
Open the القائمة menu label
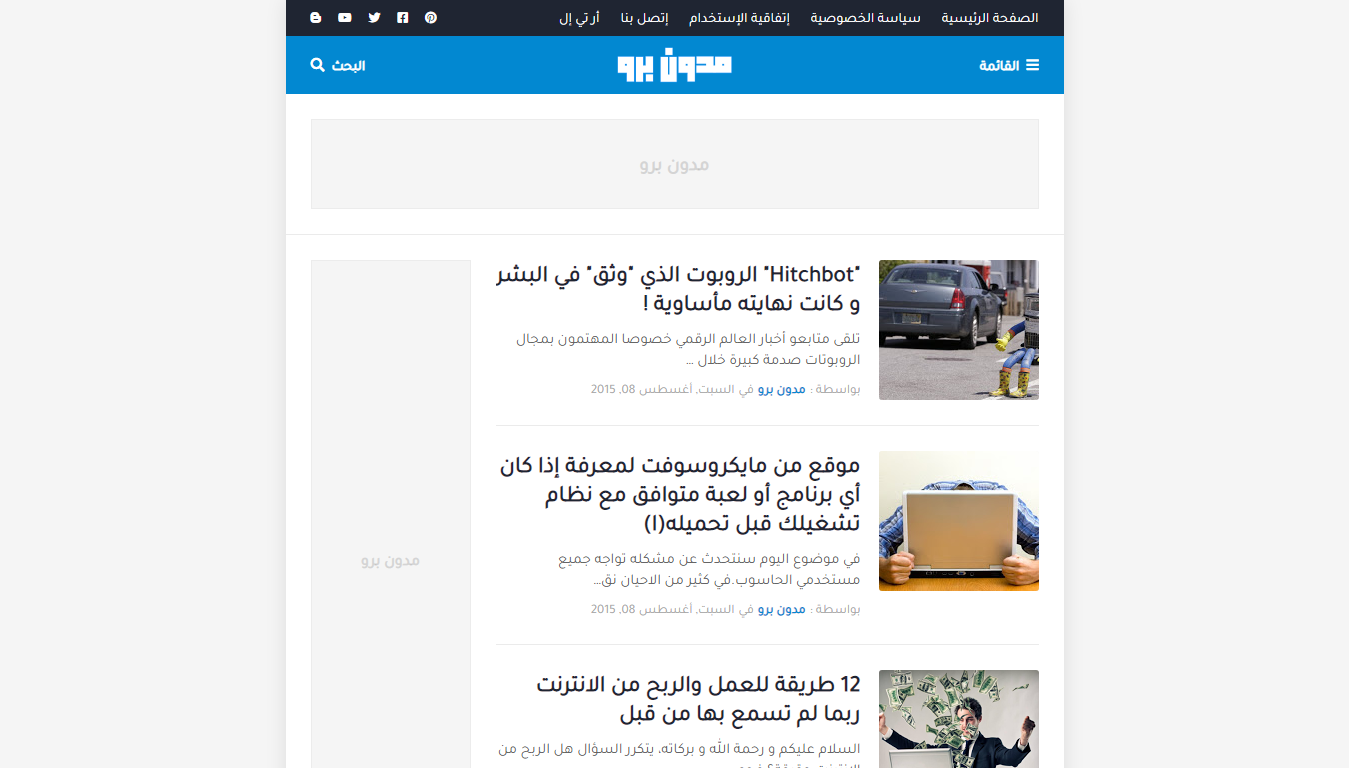(999, 65)
